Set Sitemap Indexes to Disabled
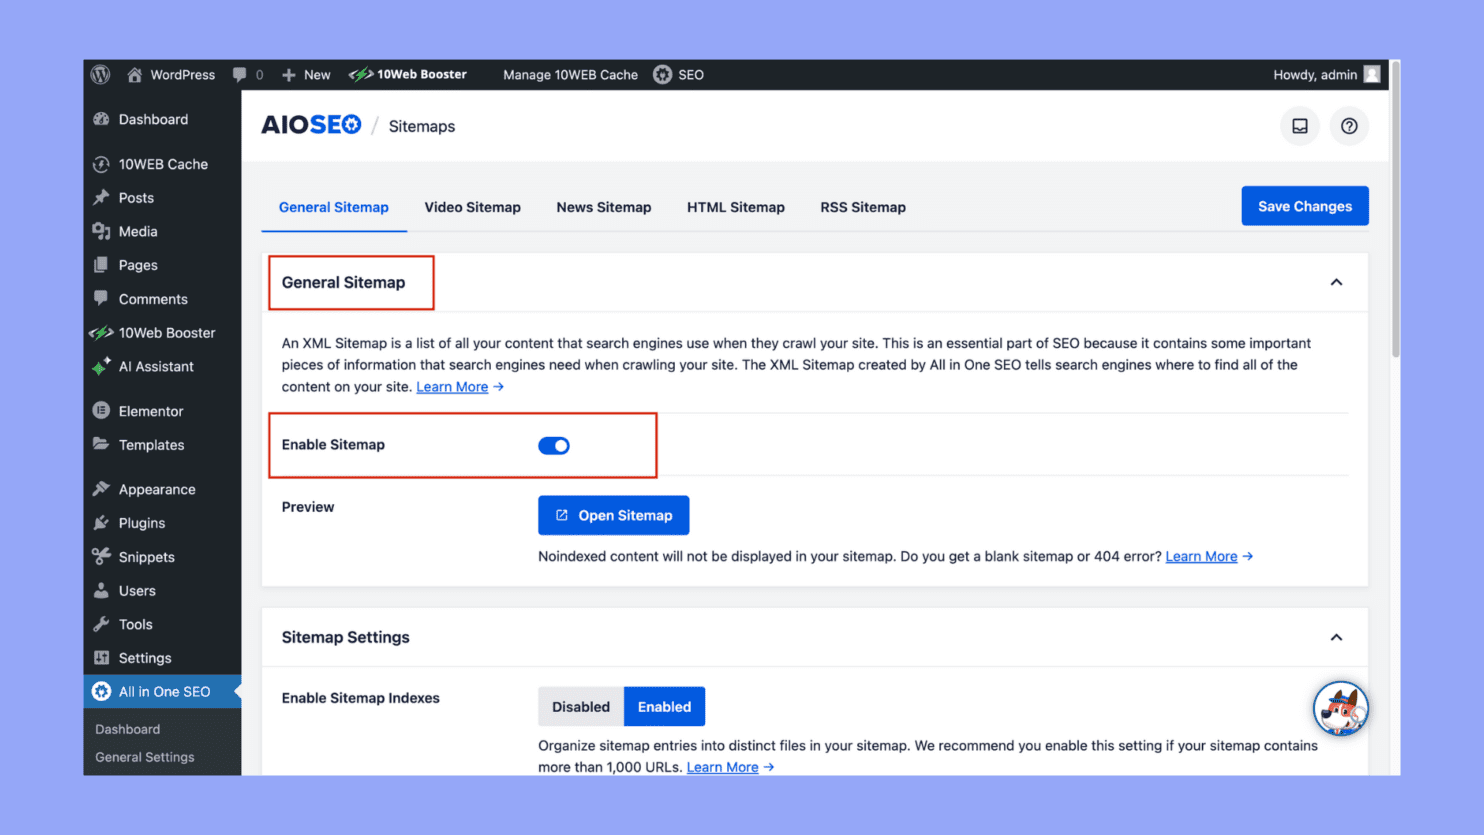Screen dimensions: 1484x835 pos(581,706)
